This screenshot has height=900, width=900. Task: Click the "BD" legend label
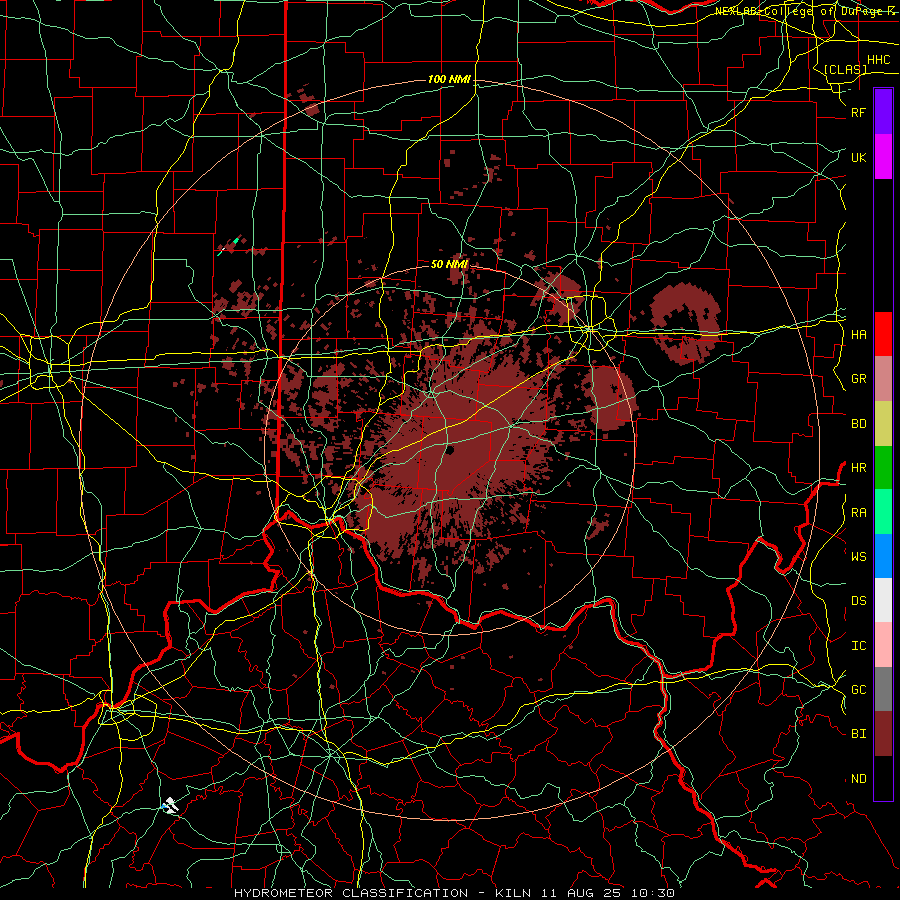pos(858,424)
